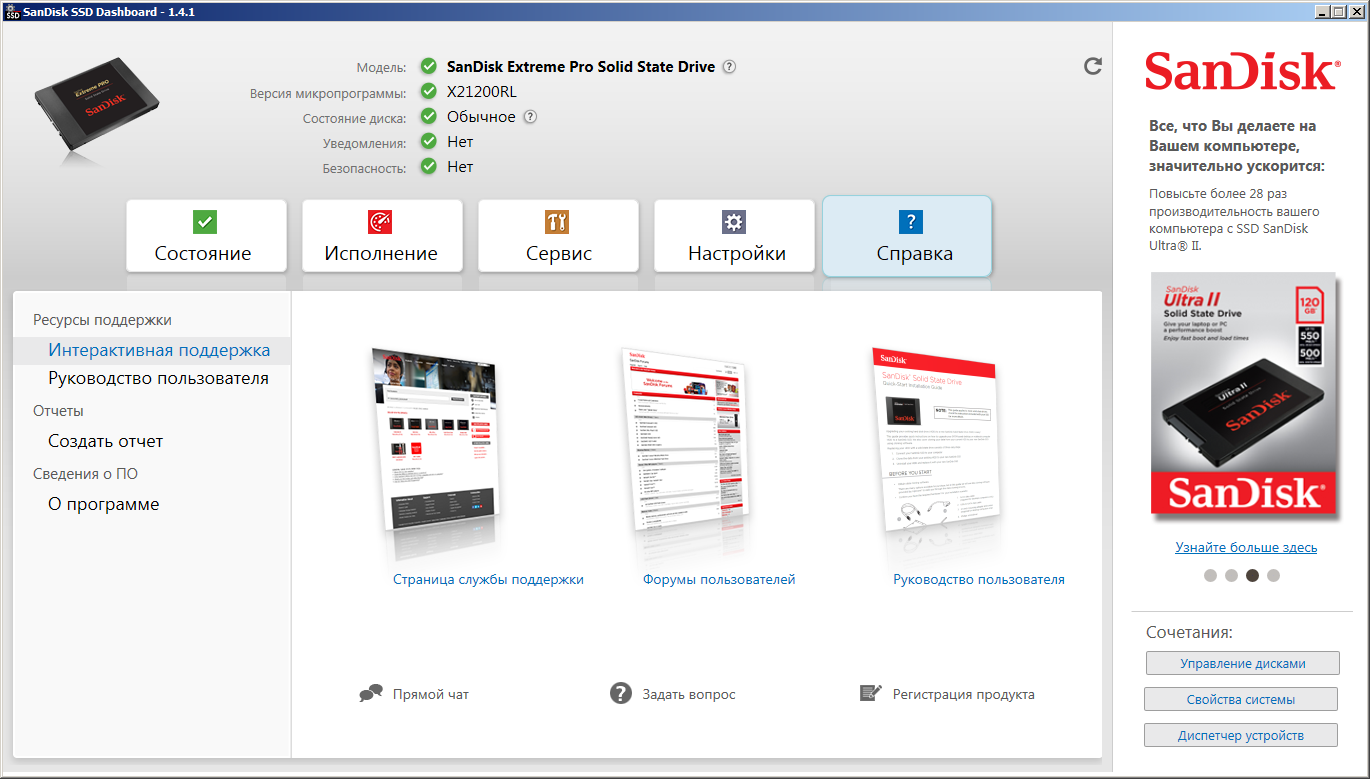The width and height of the screenshot is (1370, 779).
Task: Go to the Настройки tab
Action: click(x=734, y=236)
